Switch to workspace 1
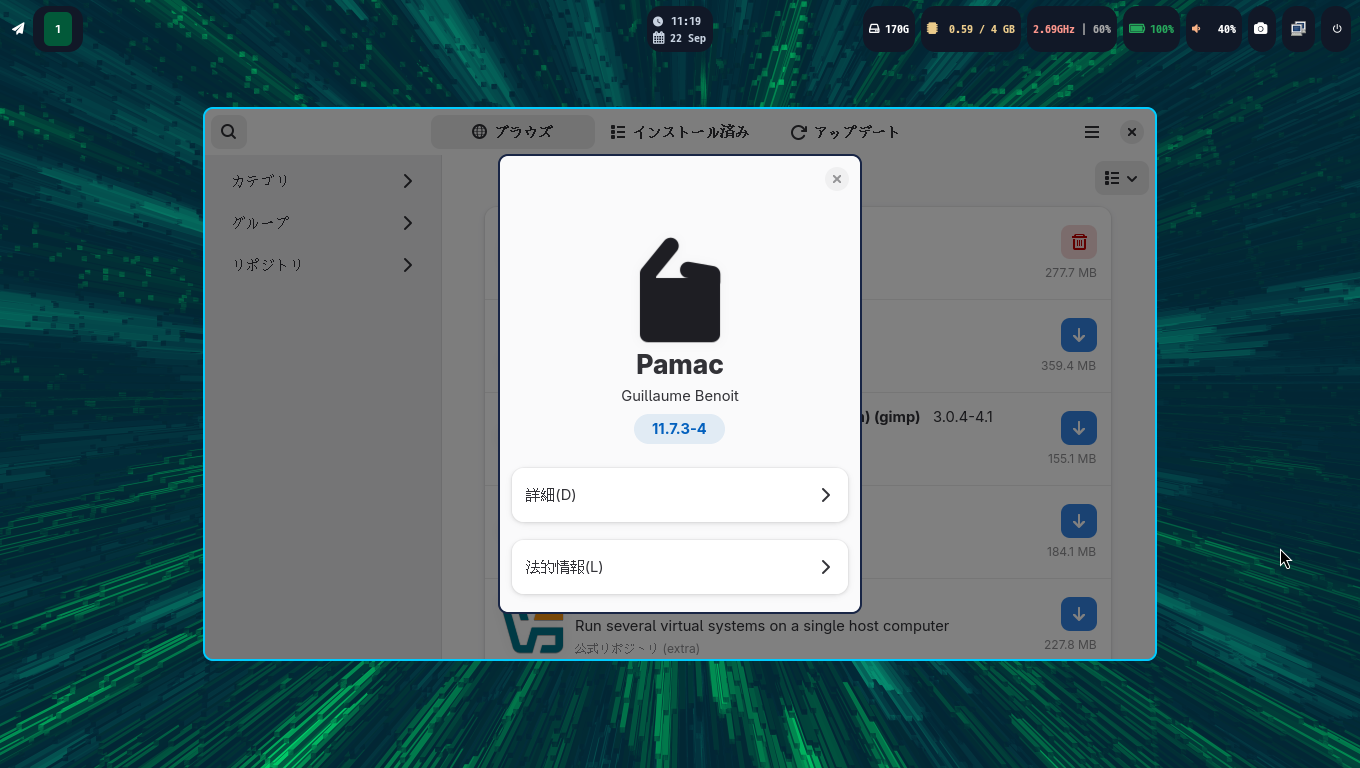Screen dimensions: 1360x768 (x=58, y=29)
